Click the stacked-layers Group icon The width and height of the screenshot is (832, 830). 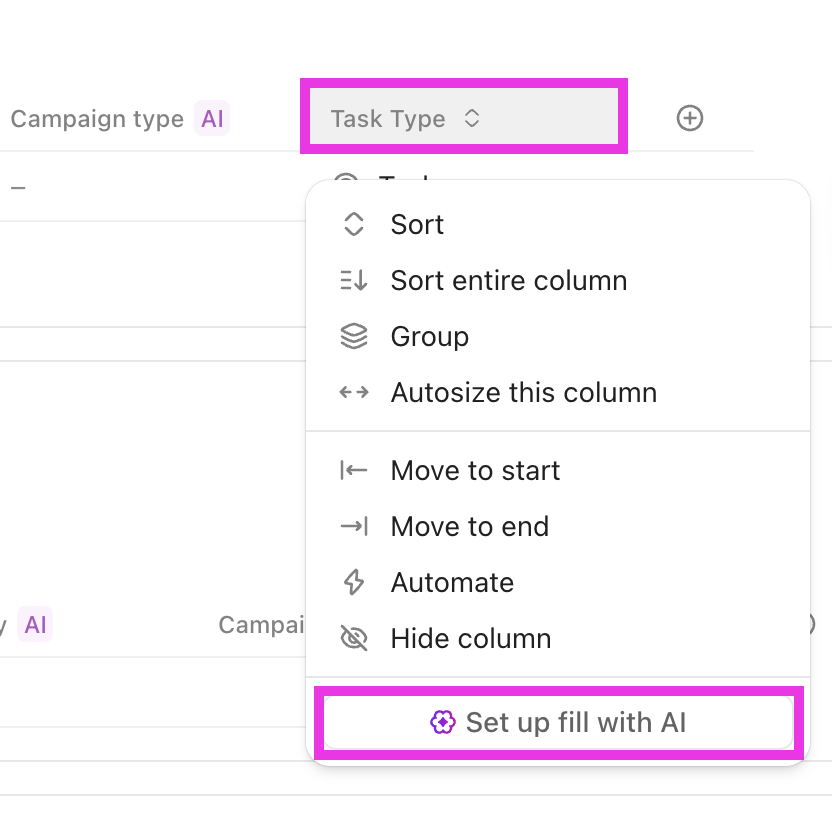pos(354,337)
